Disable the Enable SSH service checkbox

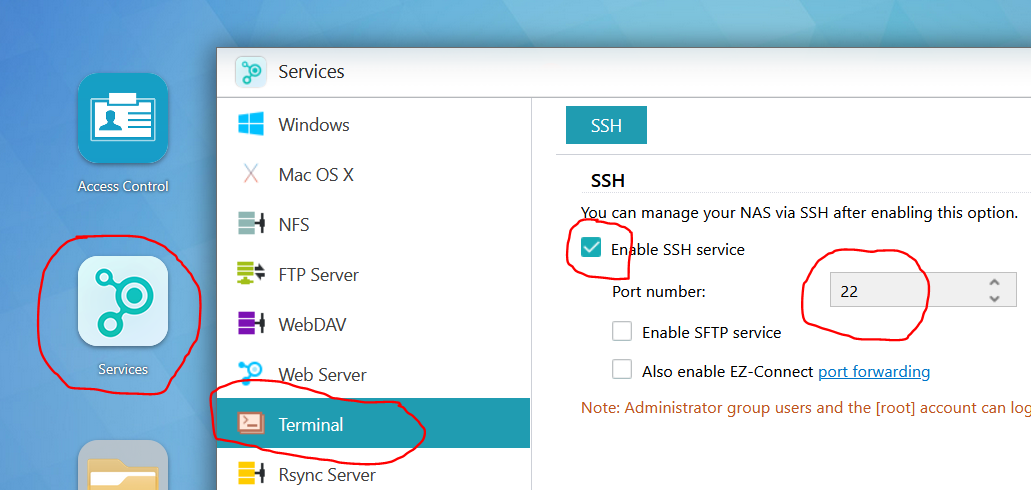tap(591, 249)
